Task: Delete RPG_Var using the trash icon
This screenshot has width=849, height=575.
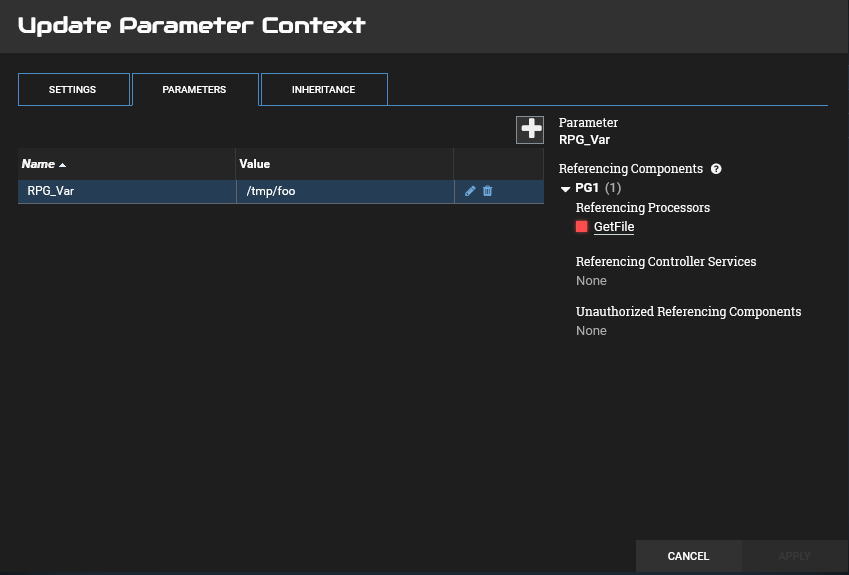Action: point(488,191)
